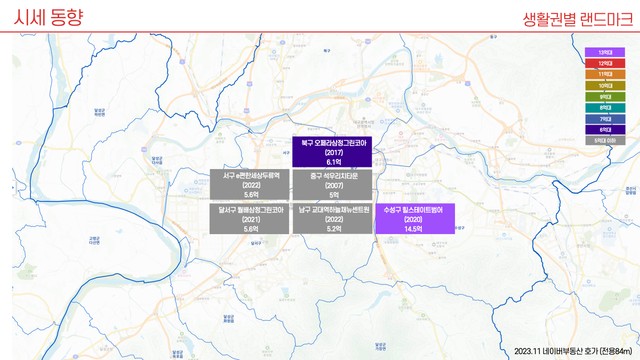The height and width of the screenshot is (360, 640).
Task: Click the gray 5억대 이하 legend swatch
Action: (605, 140)
